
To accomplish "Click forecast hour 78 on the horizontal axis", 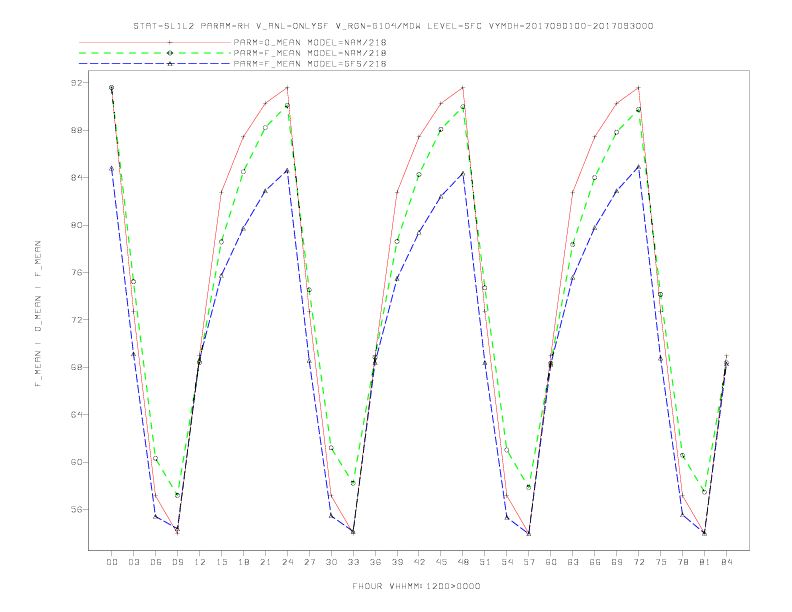I will tap(682, 562).
